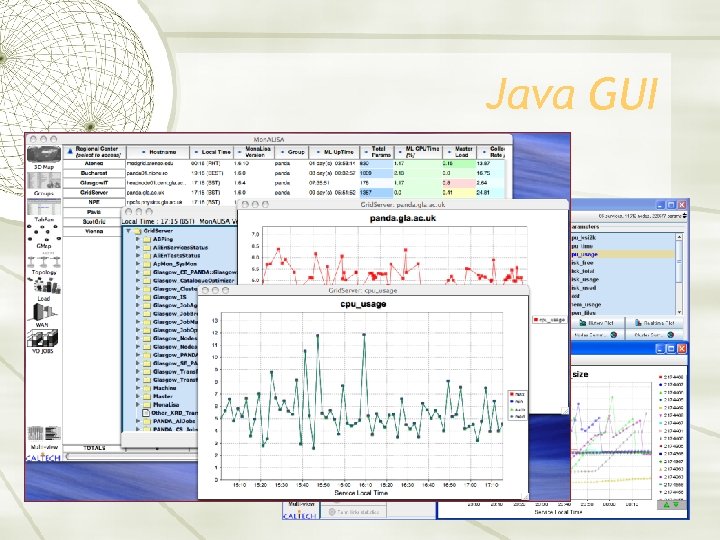The image size is (720, 540).
Task: Show the Topology view
Action: 44,262
